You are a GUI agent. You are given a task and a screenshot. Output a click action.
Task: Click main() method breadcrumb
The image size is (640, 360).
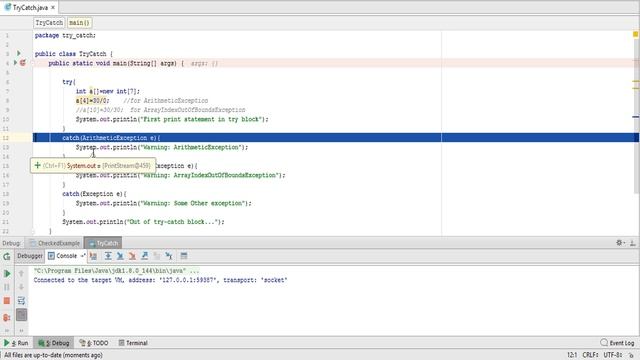(79, 22)
